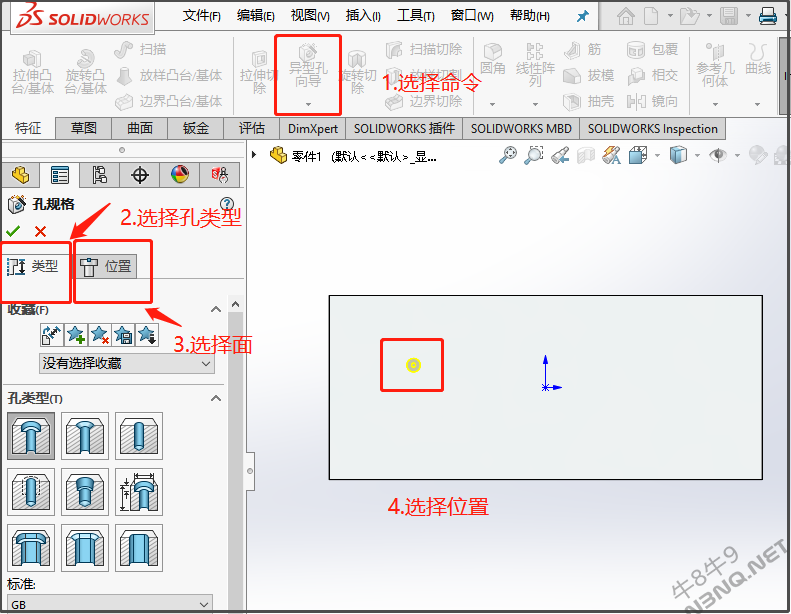The width and height of the screenshot is (791, 614).
Task: Collapse the 孔类型(T) section
Action: (x=216, y=398)
